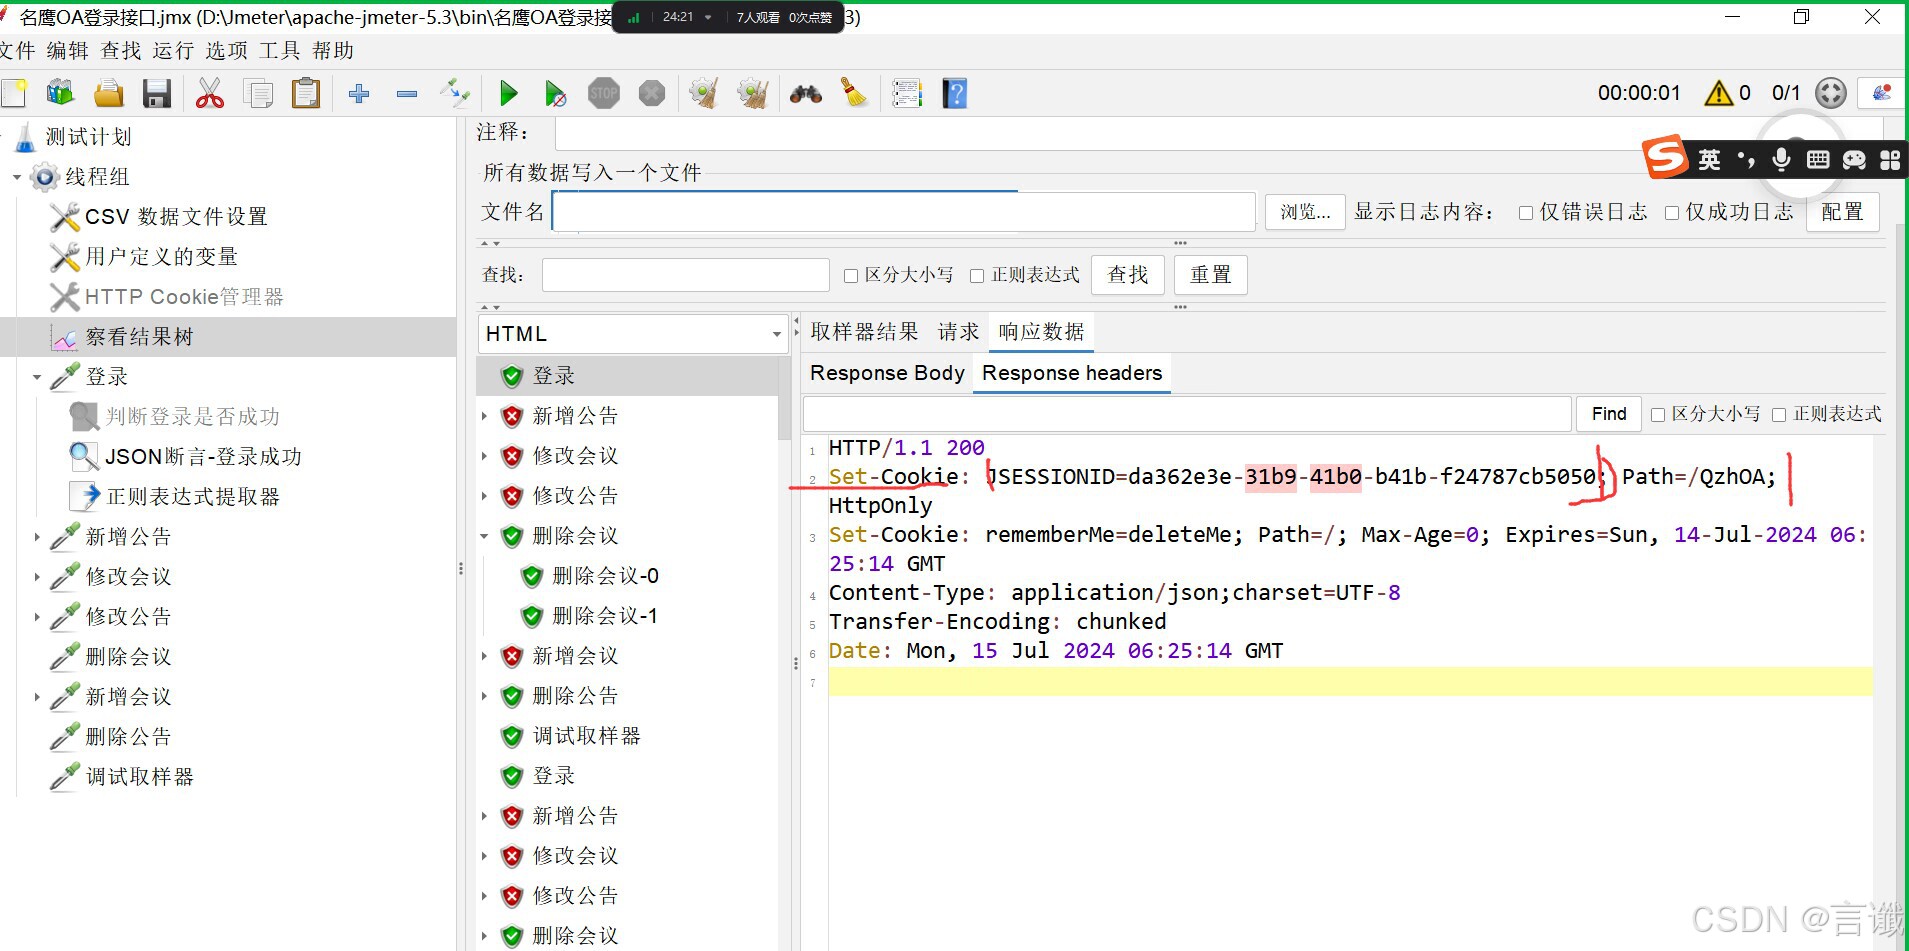Expand first 新增公告 result in results list
The height and width of the screenshot is (951, 1909).
tap(484, 416)
